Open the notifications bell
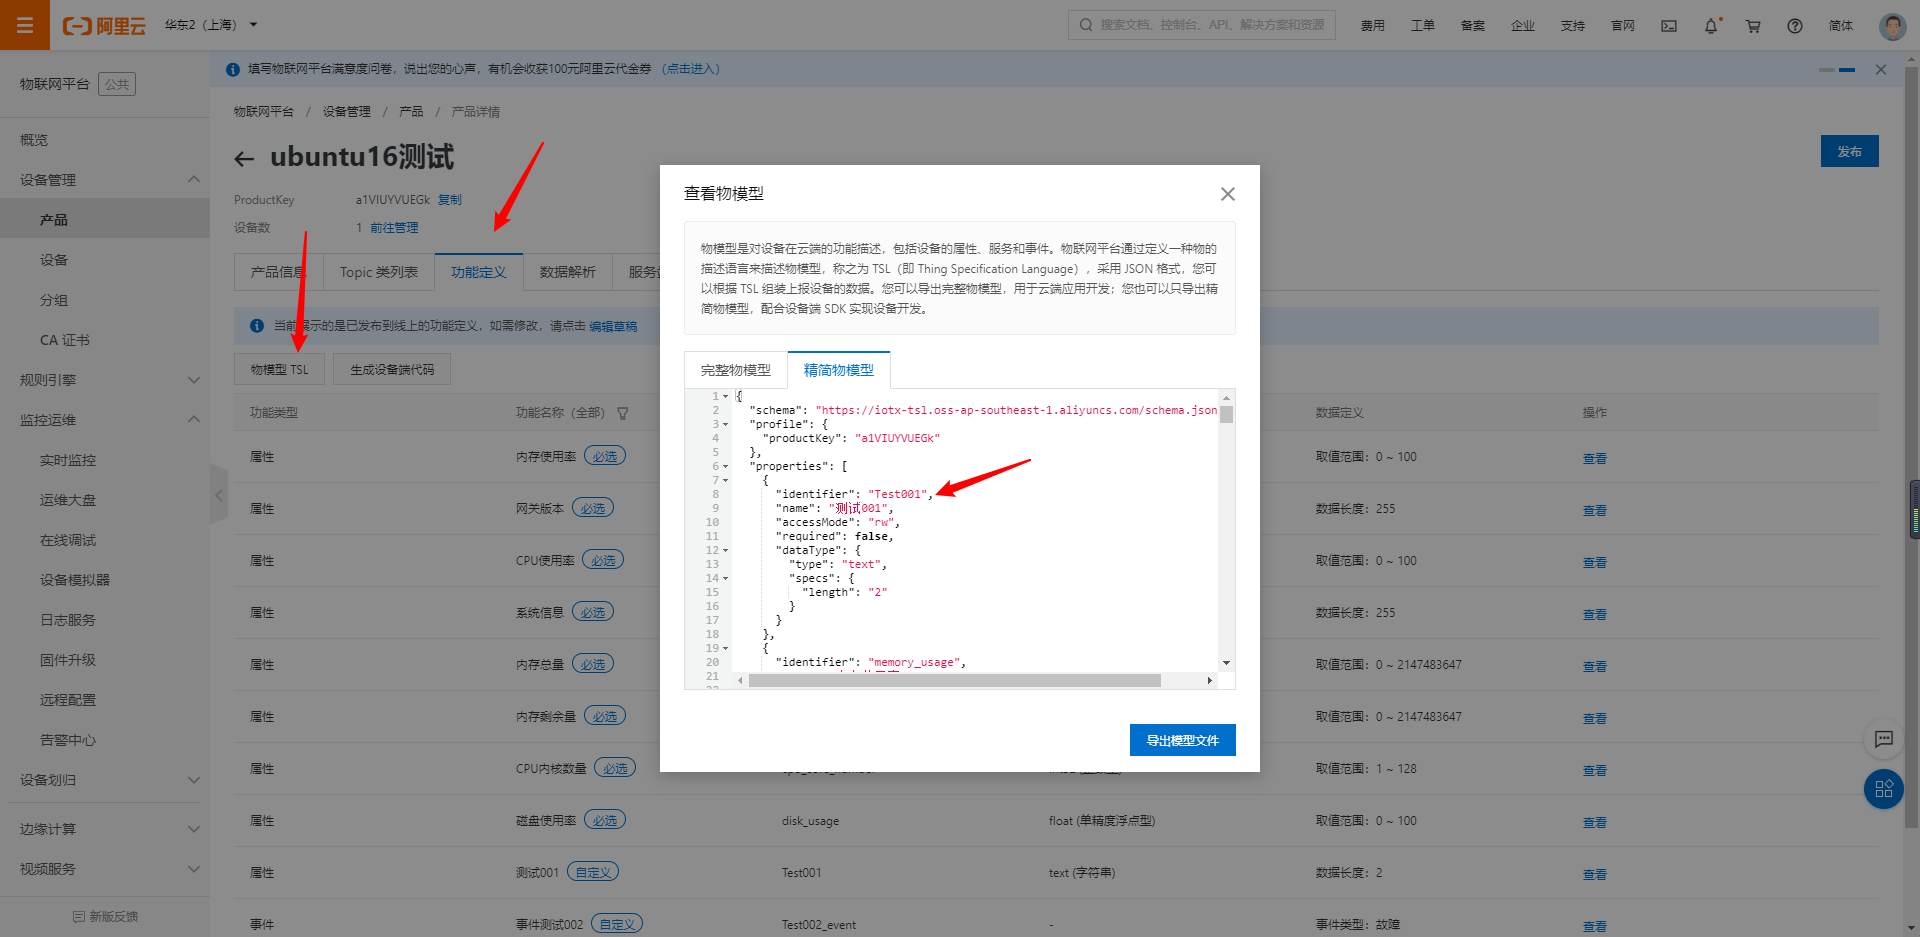The image size is (1920, 937). click(1711, 26)
